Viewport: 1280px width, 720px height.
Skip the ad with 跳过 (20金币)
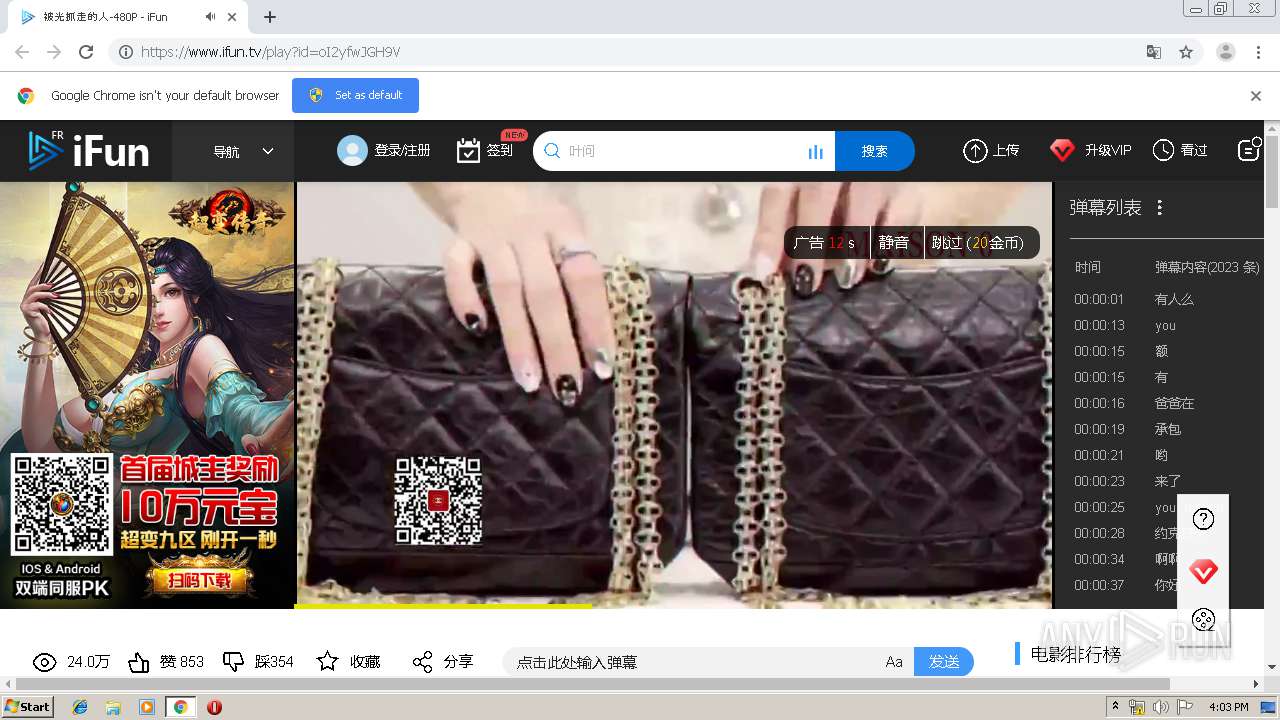pyautogui.click(x=977, y=242)
